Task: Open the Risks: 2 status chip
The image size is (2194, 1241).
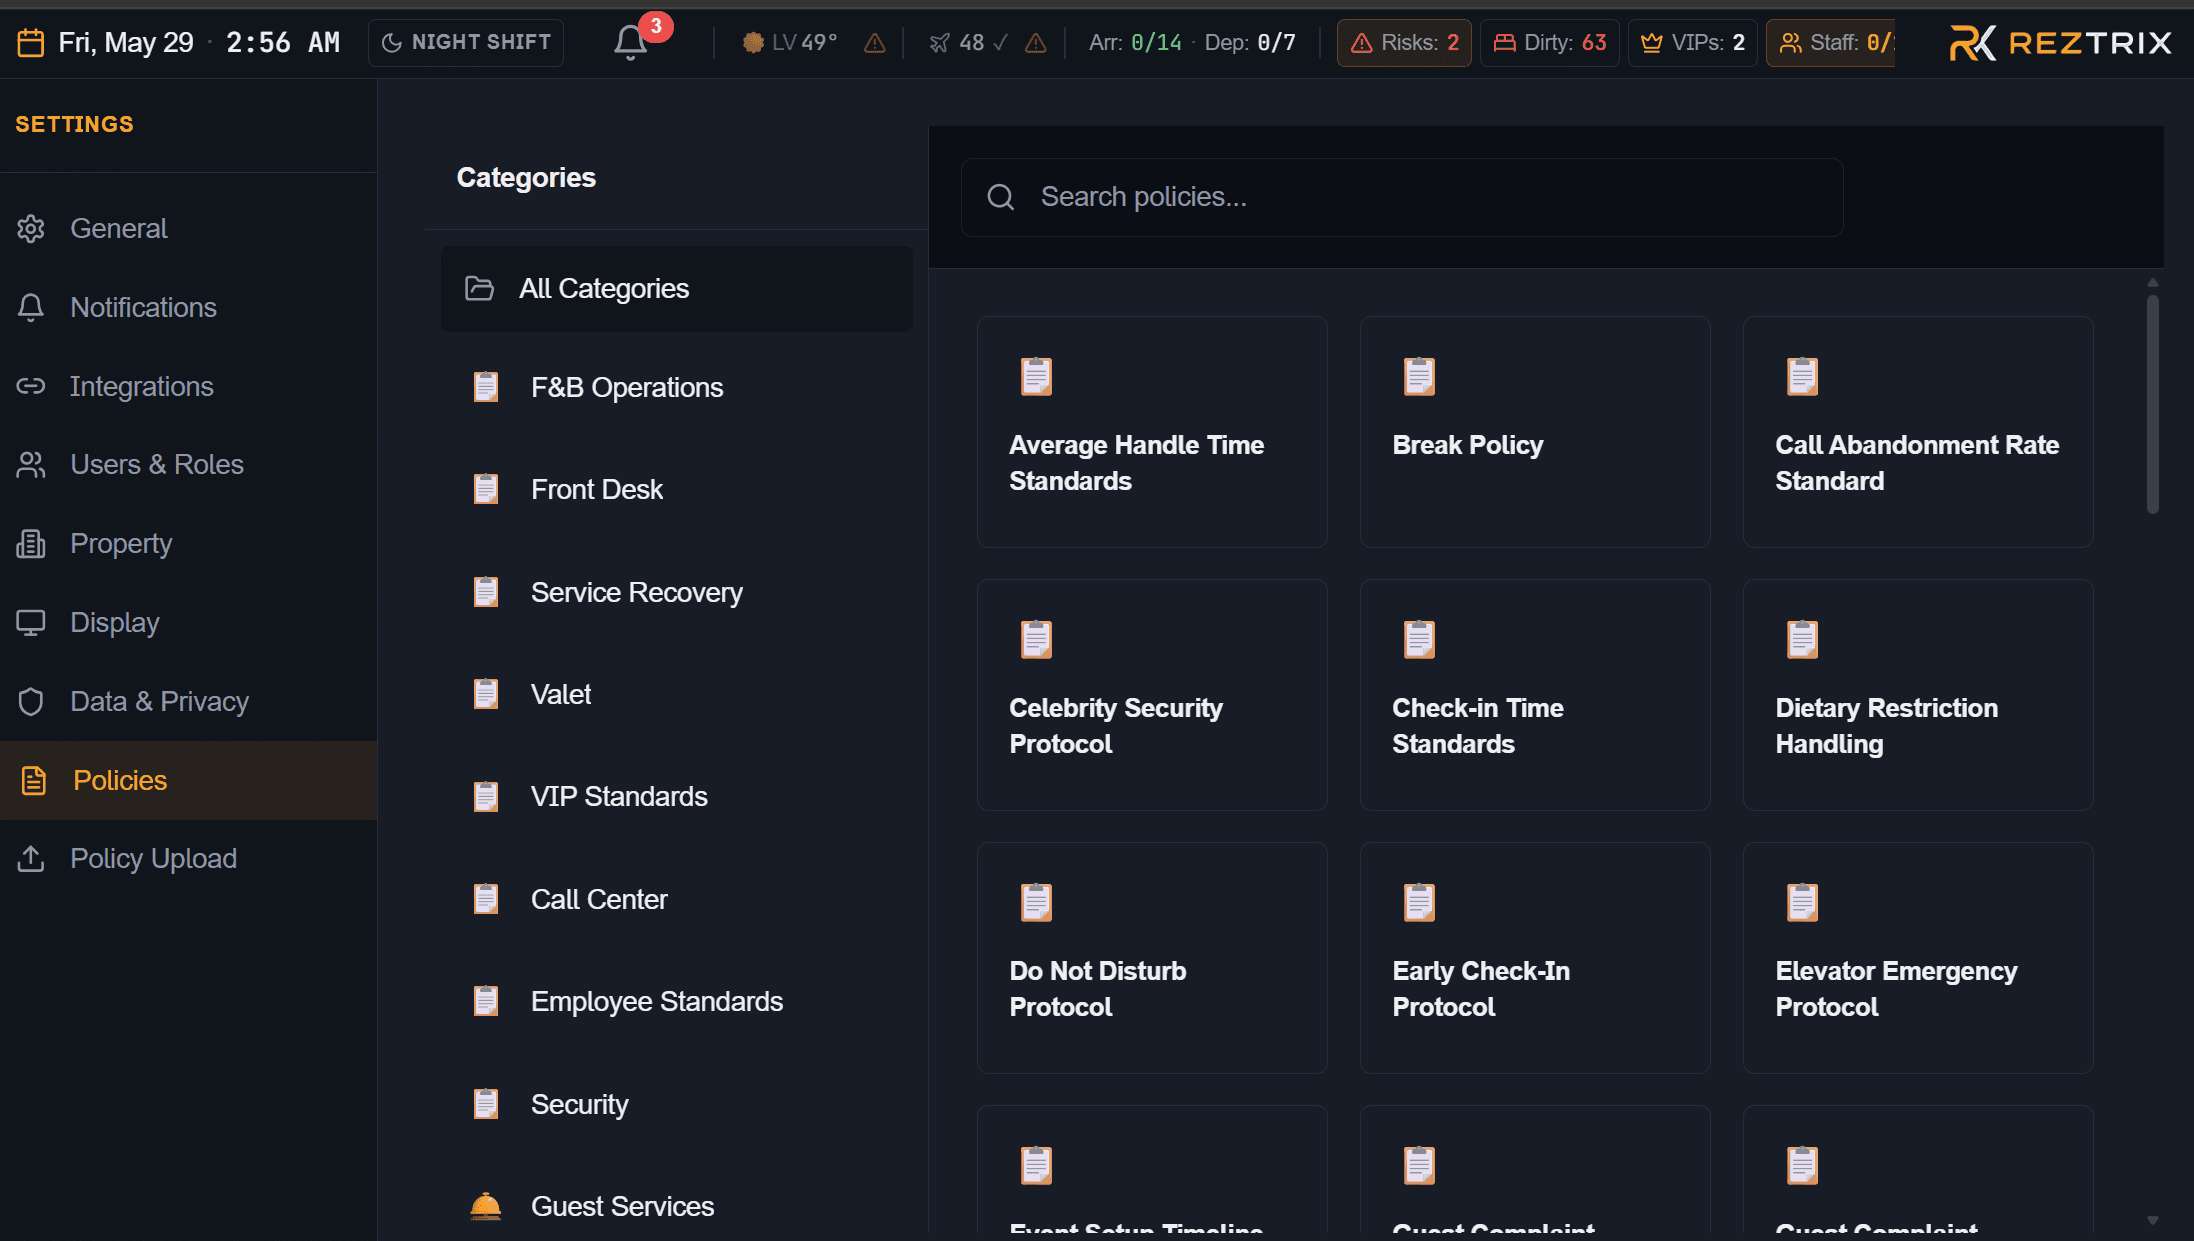Action: coord(1404,43)
